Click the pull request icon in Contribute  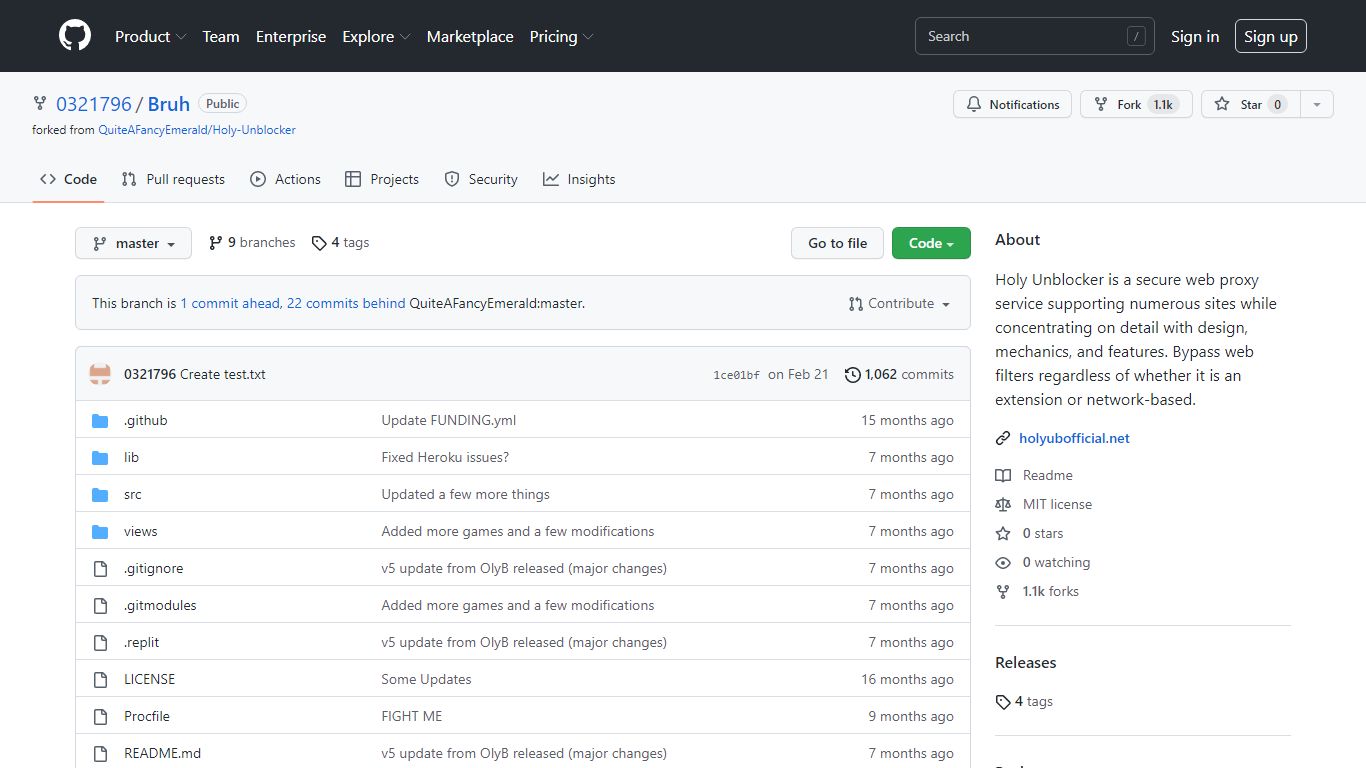[x=856, y=303]
